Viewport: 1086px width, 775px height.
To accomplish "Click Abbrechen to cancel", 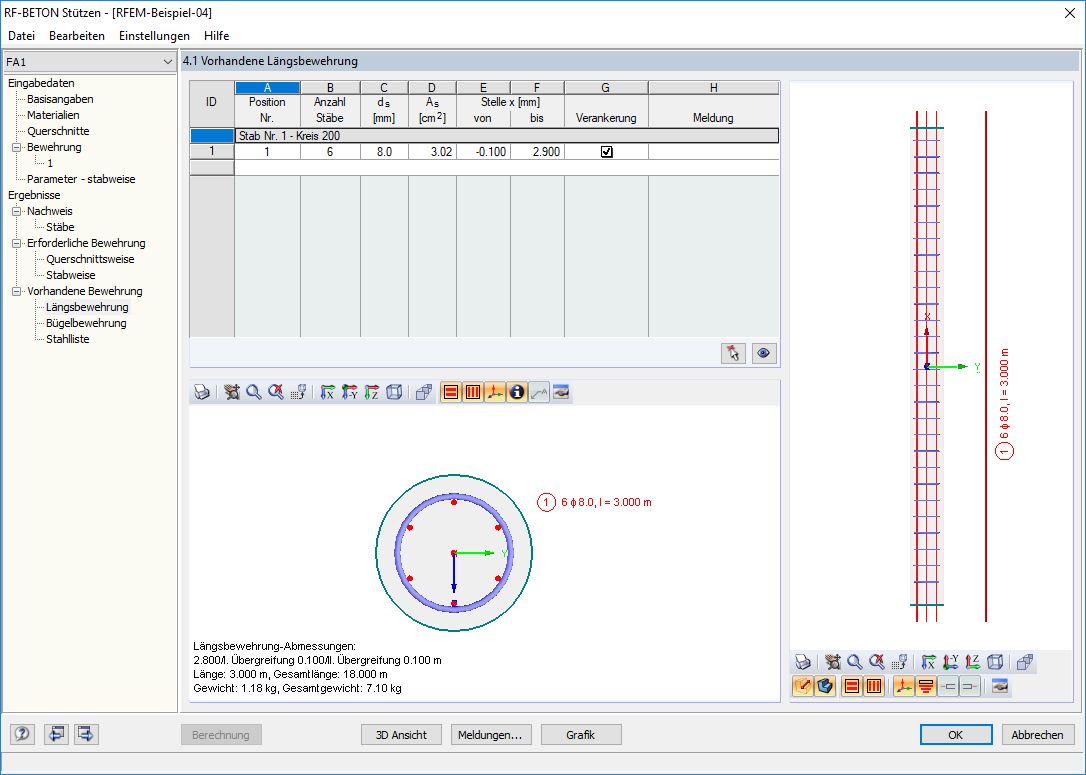I will coord(1038,735).
